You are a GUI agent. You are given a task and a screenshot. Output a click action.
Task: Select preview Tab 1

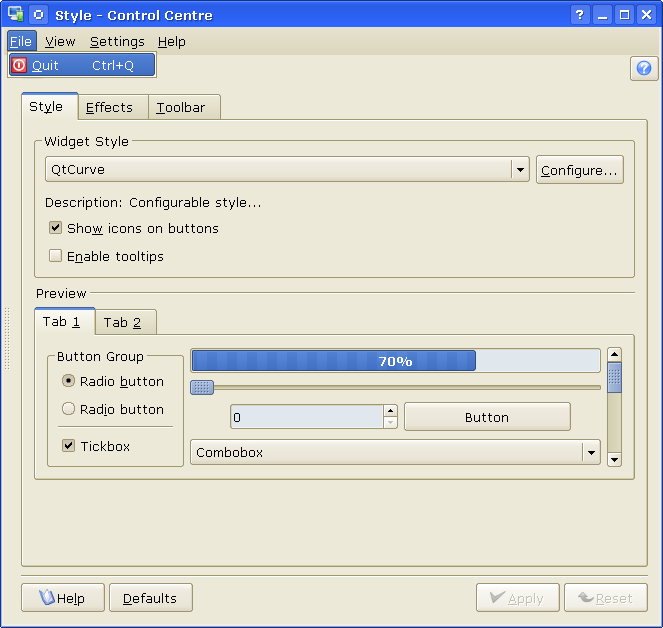point(65,321)
